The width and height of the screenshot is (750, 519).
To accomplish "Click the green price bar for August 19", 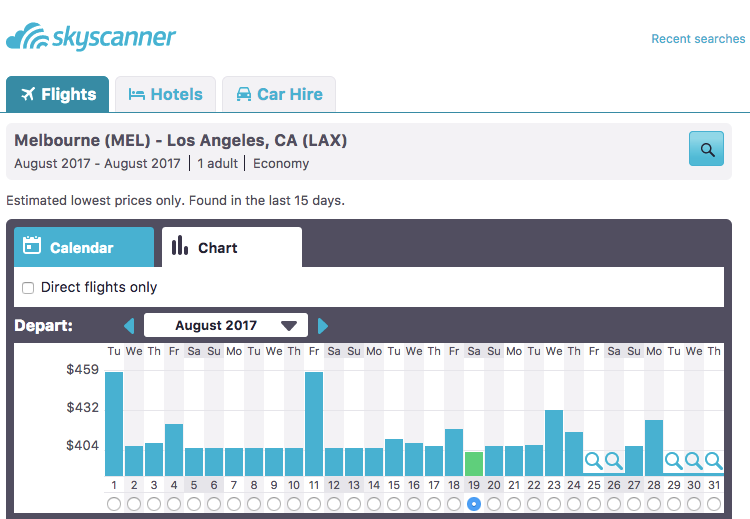I will (474, 464).
